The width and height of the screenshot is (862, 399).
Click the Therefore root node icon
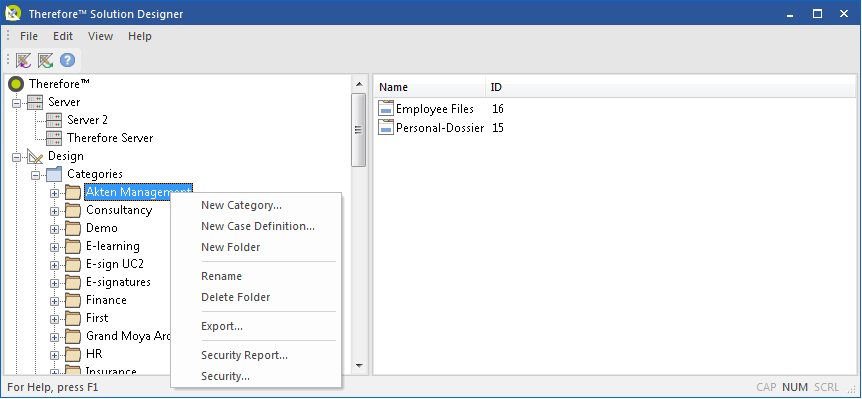17,84
